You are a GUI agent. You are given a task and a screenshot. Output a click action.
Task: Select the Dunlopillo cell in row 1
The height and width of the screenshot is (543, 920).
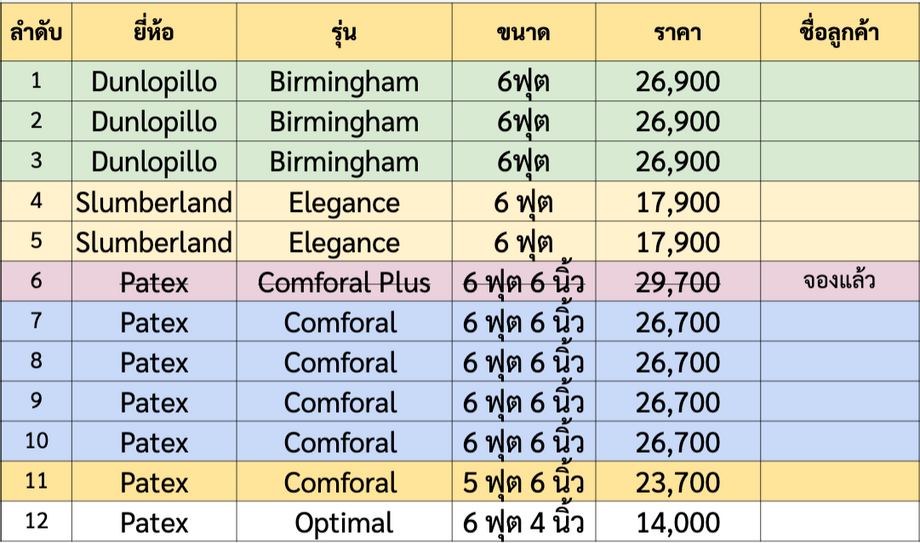[154, 81]
